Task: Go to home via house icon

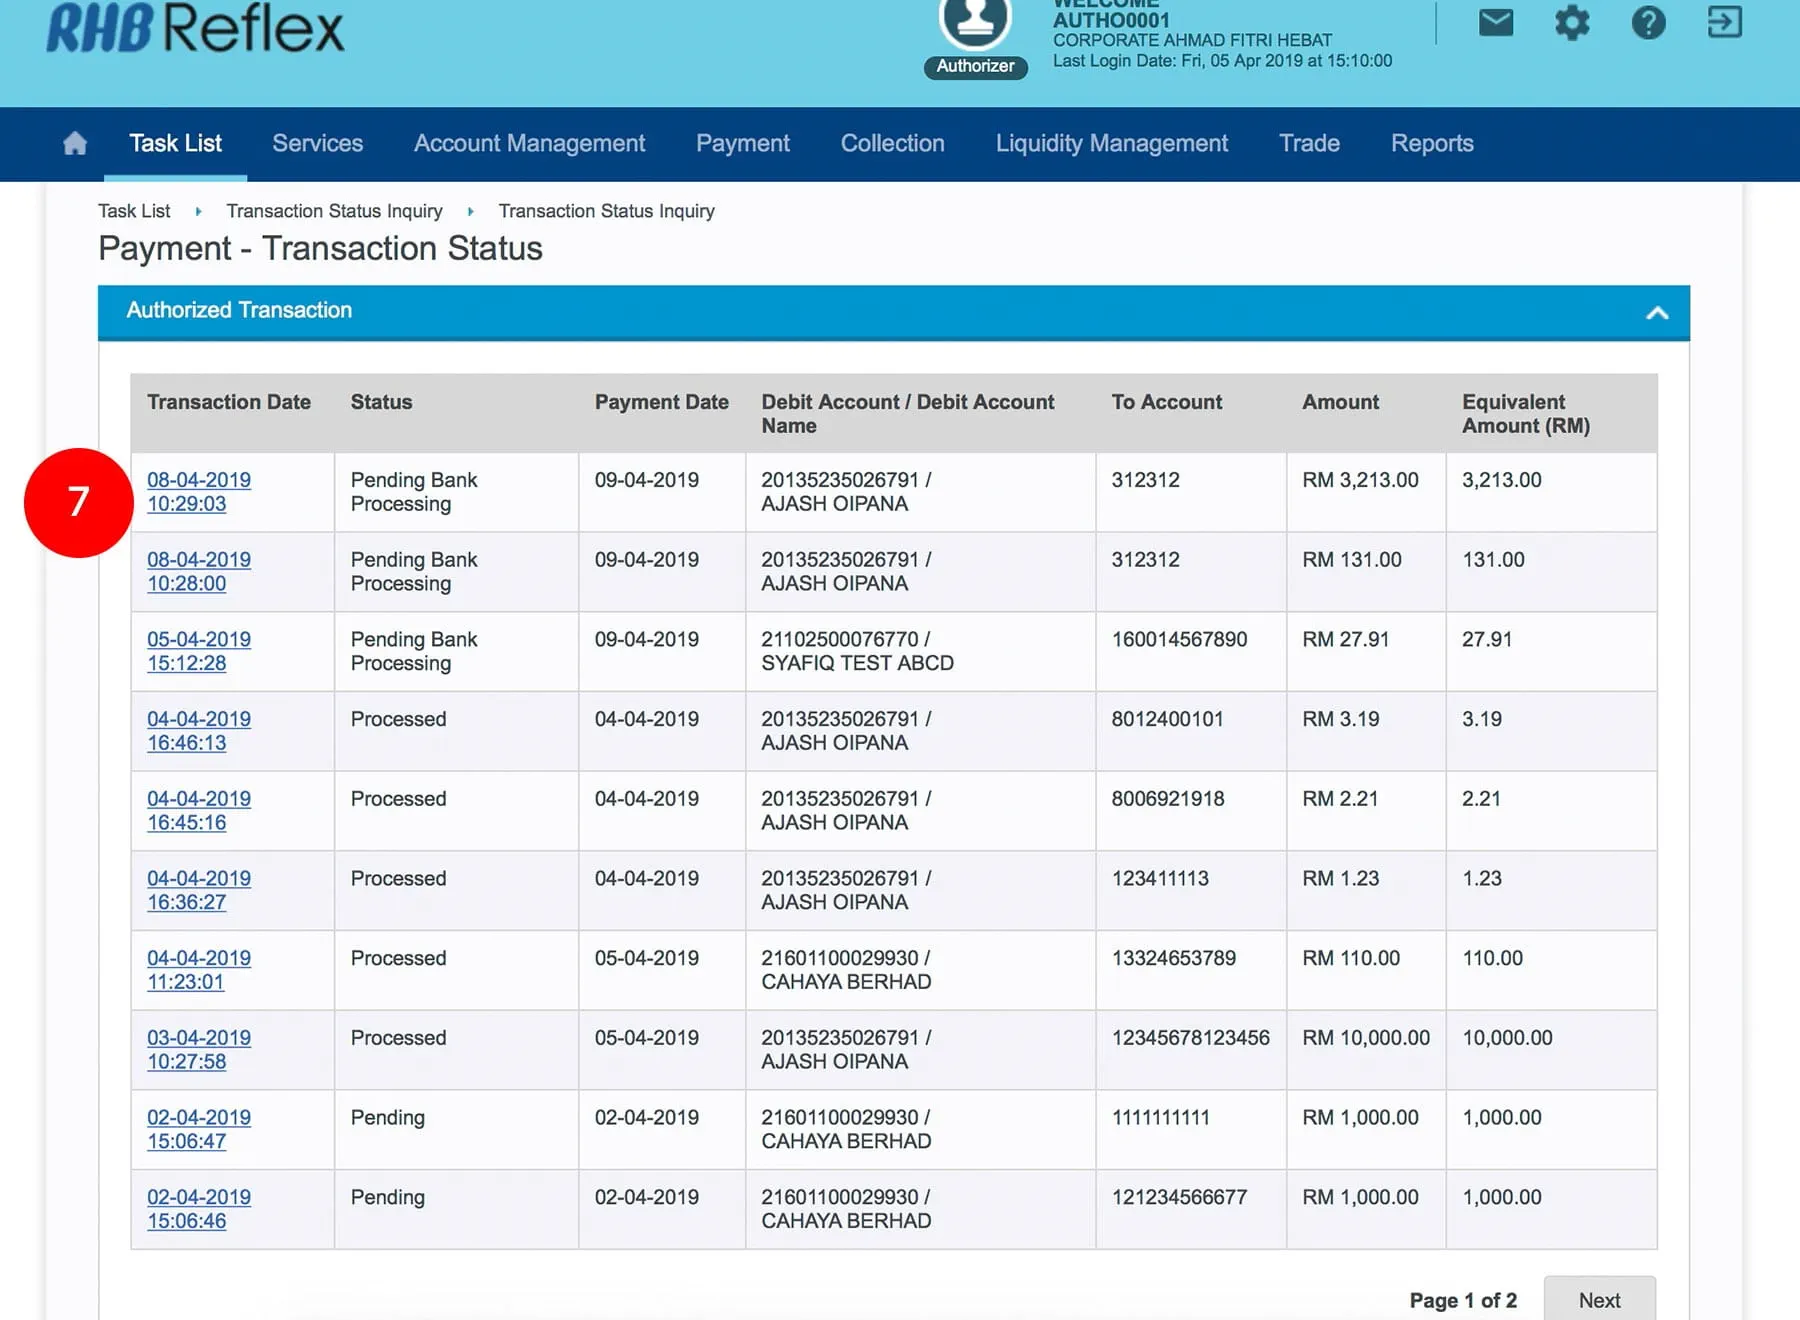Action: click(75, 144)
